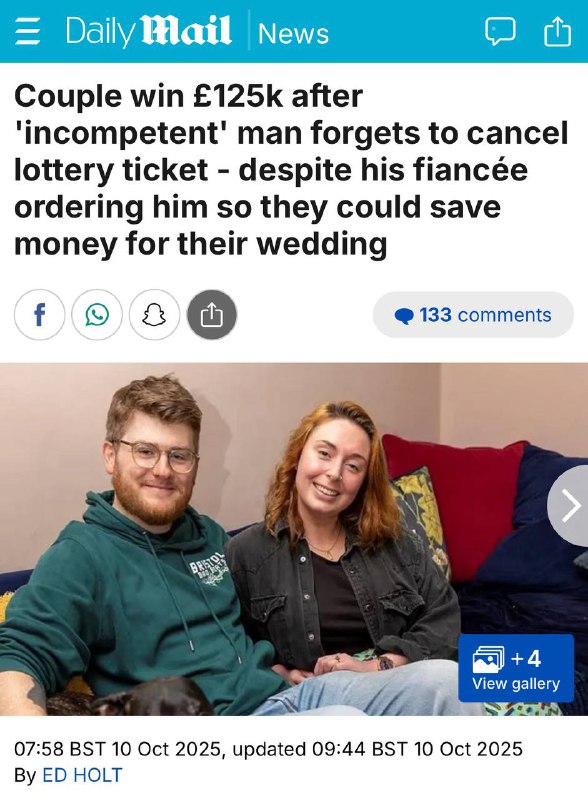The image size is (588, 800).
Task: Open author ED HOLT's profile link
Action: 82,775
